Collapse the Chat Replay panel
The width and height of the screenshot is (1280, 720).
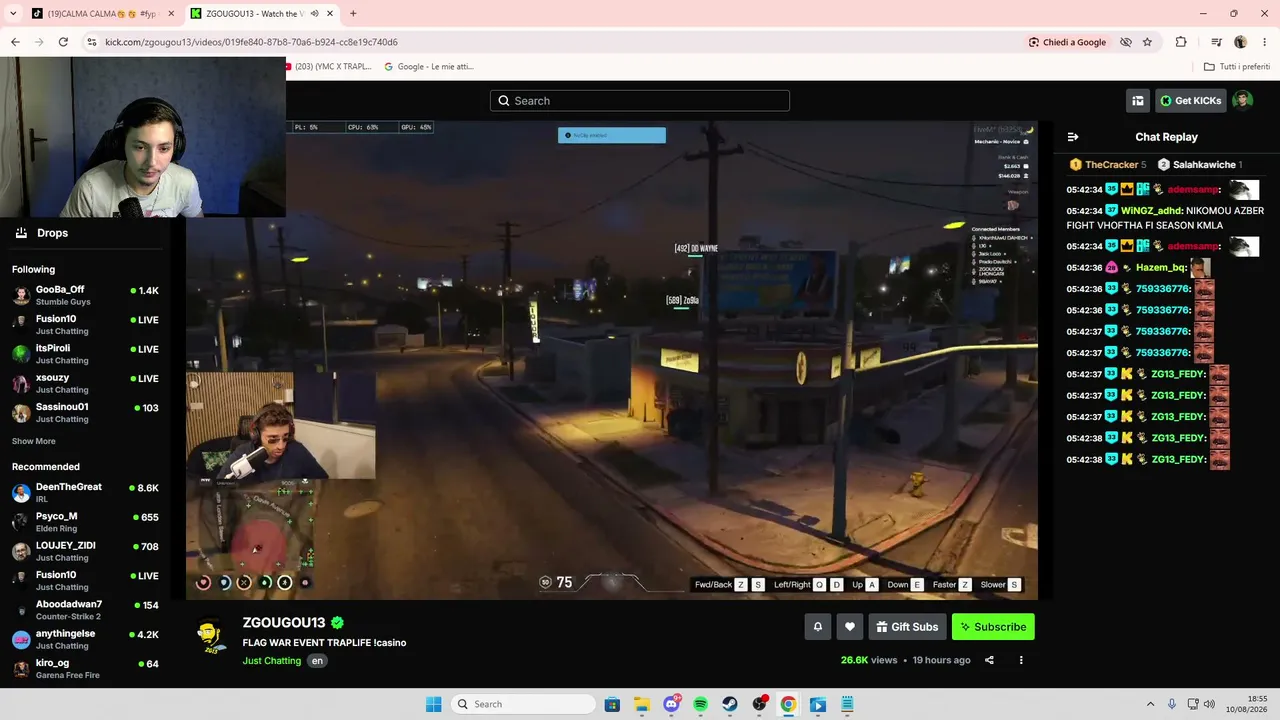1073,137
